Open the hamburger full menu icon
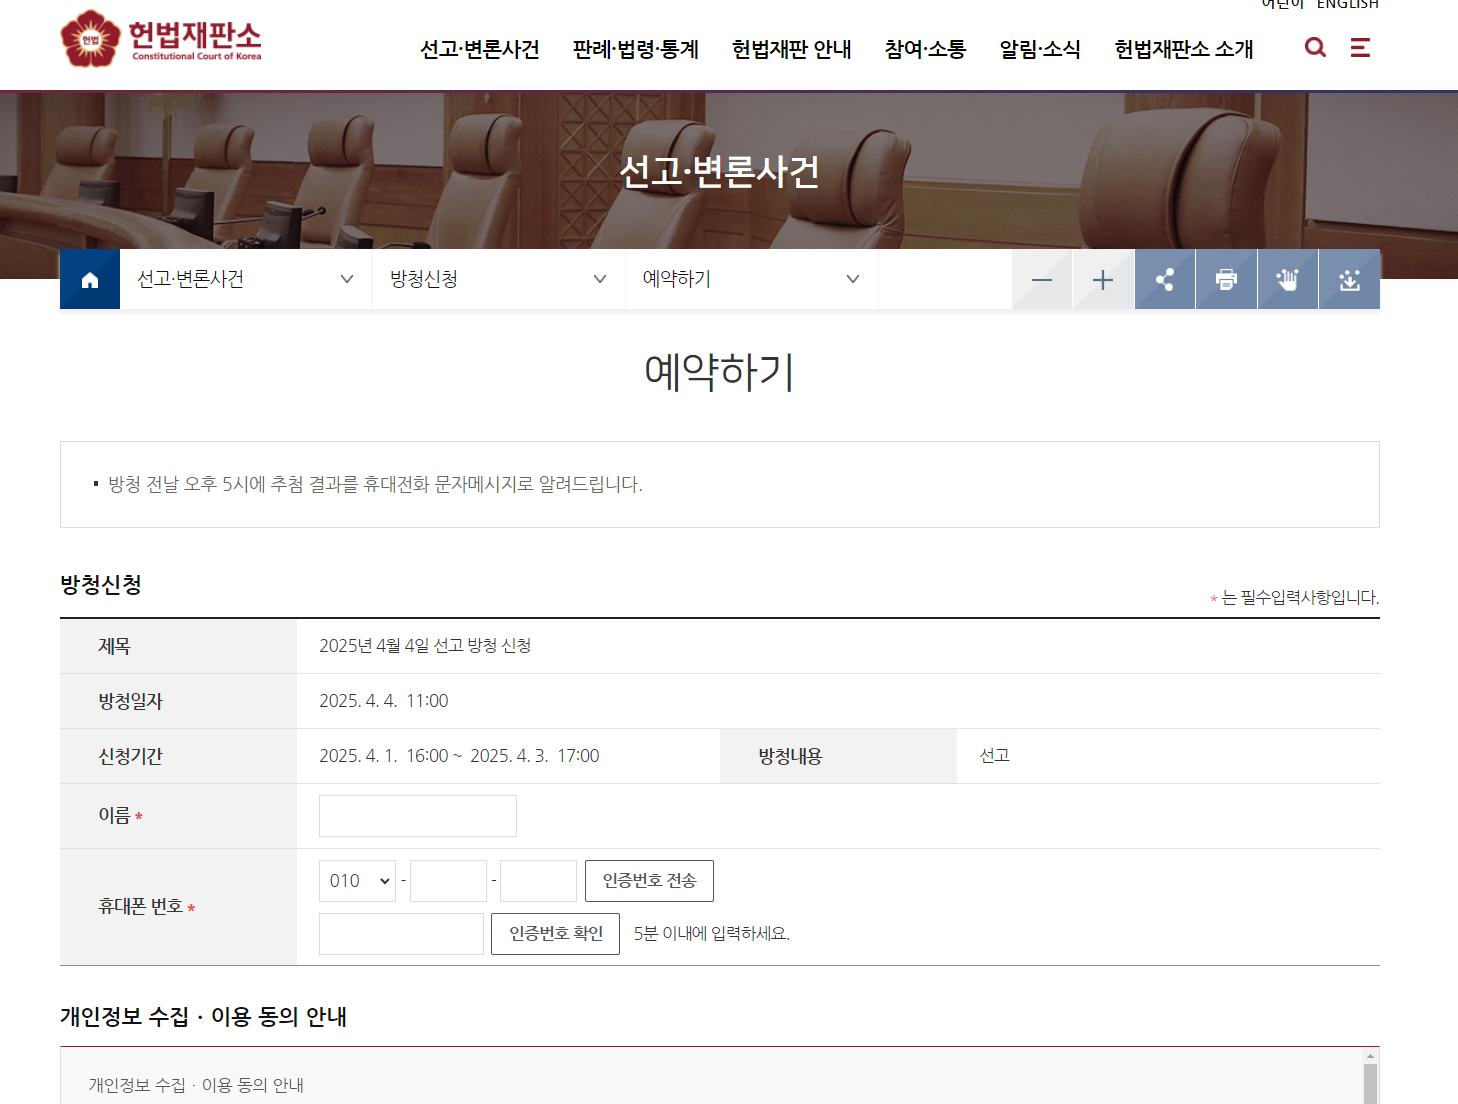The image size is (1458, 1104). 1360,47
